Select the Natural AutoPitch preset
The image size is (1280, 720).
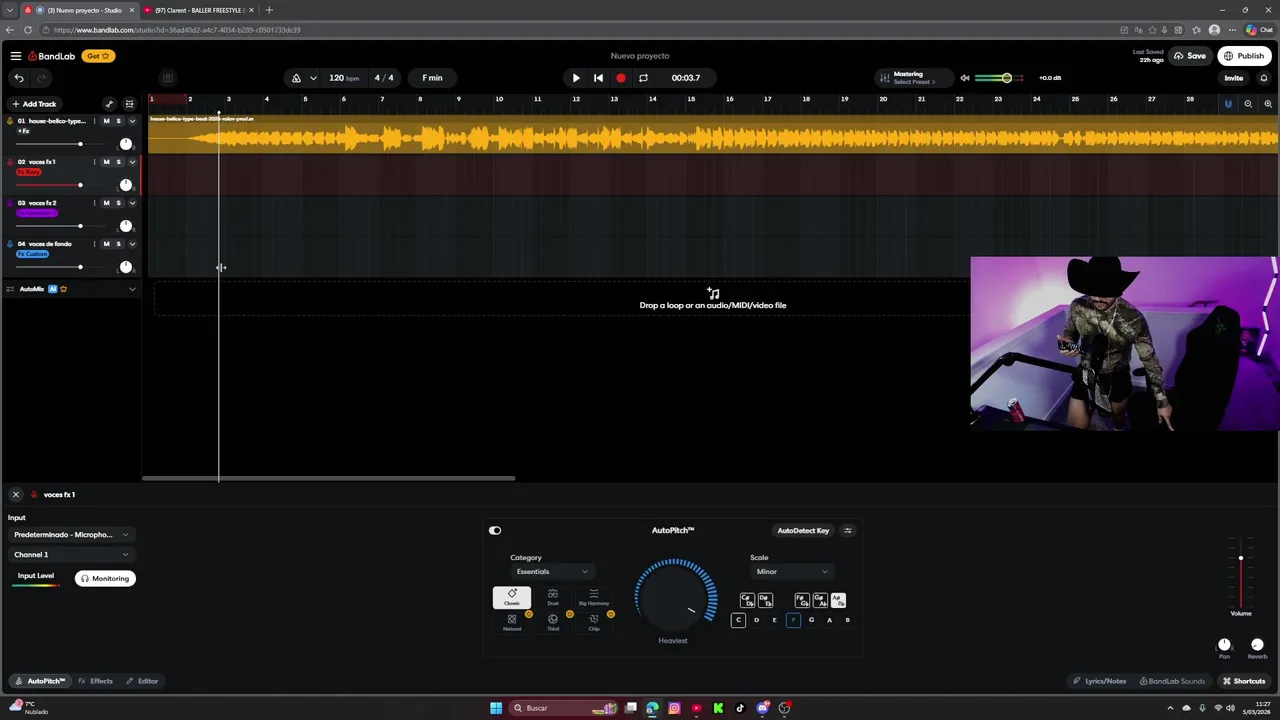512,622
